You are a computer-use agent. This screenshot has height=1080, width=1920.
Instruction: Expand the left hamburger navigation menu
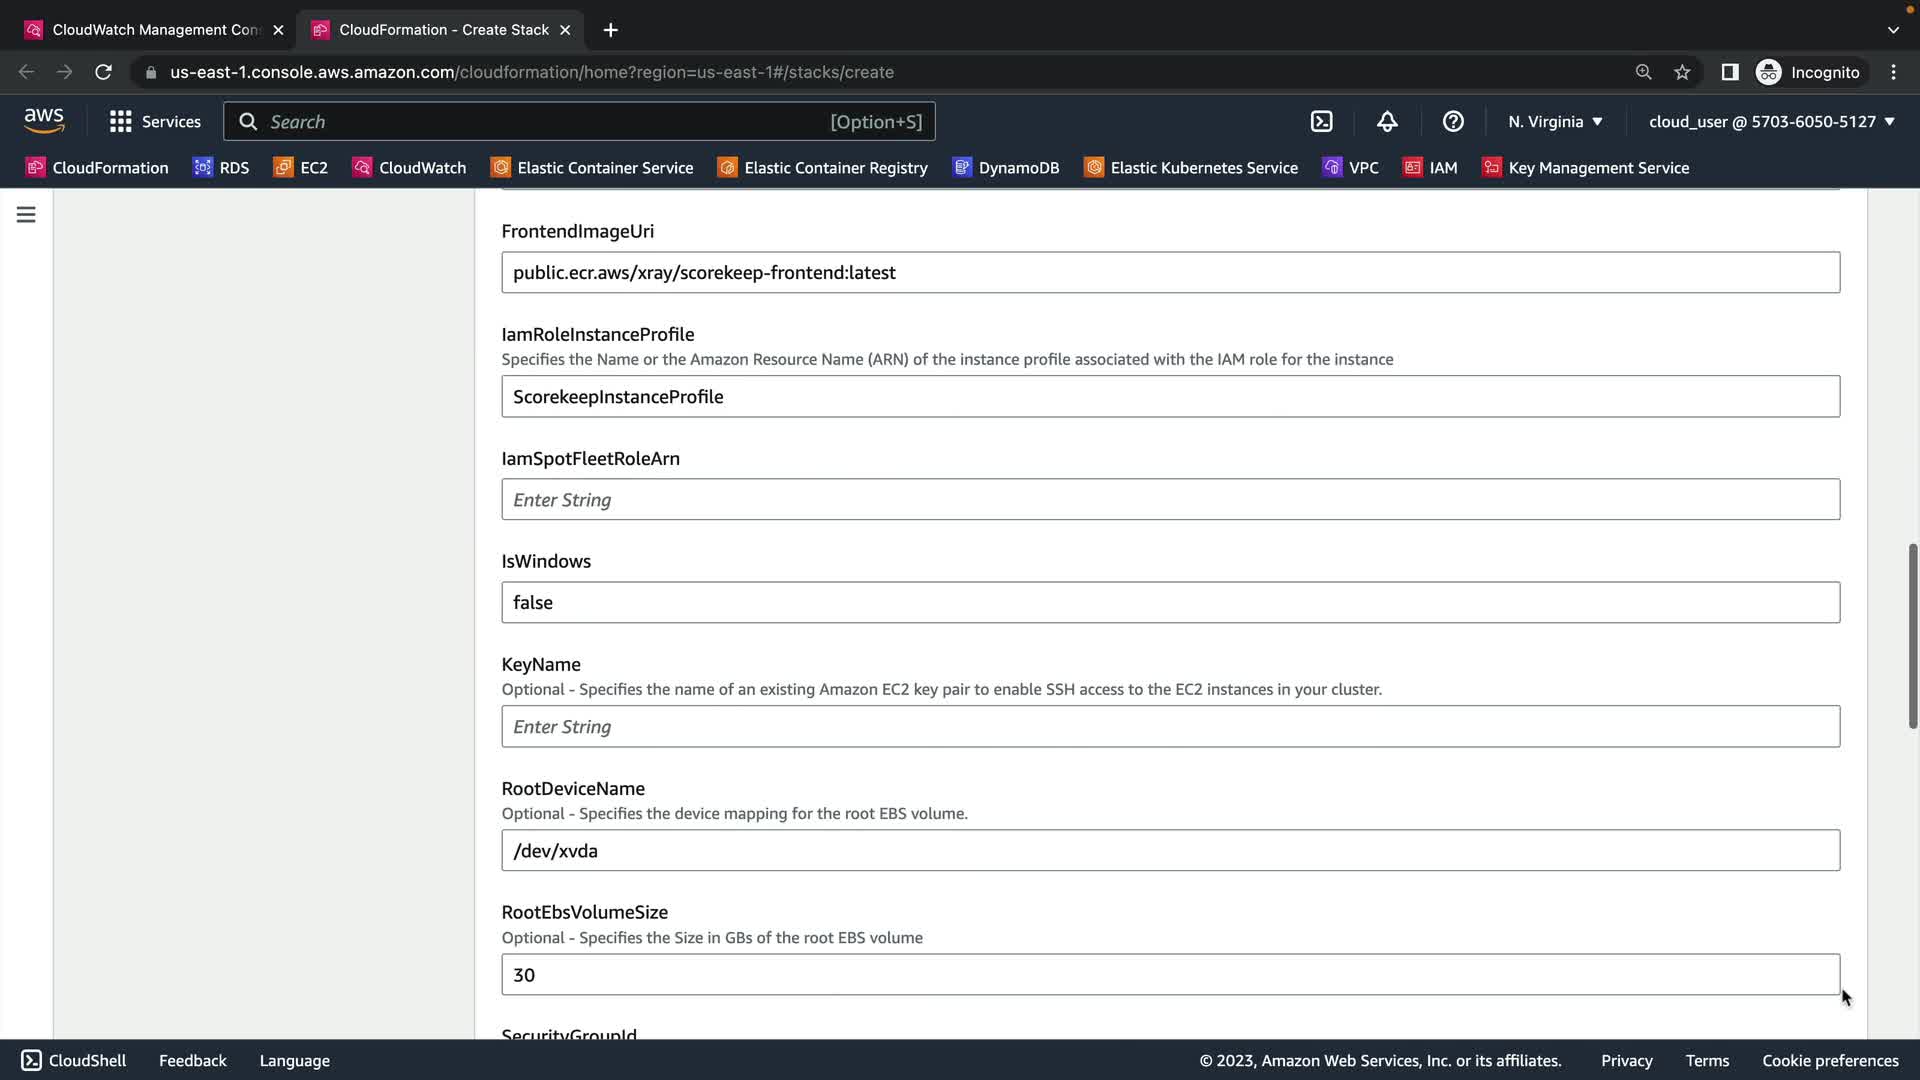(x=26, y=215)
